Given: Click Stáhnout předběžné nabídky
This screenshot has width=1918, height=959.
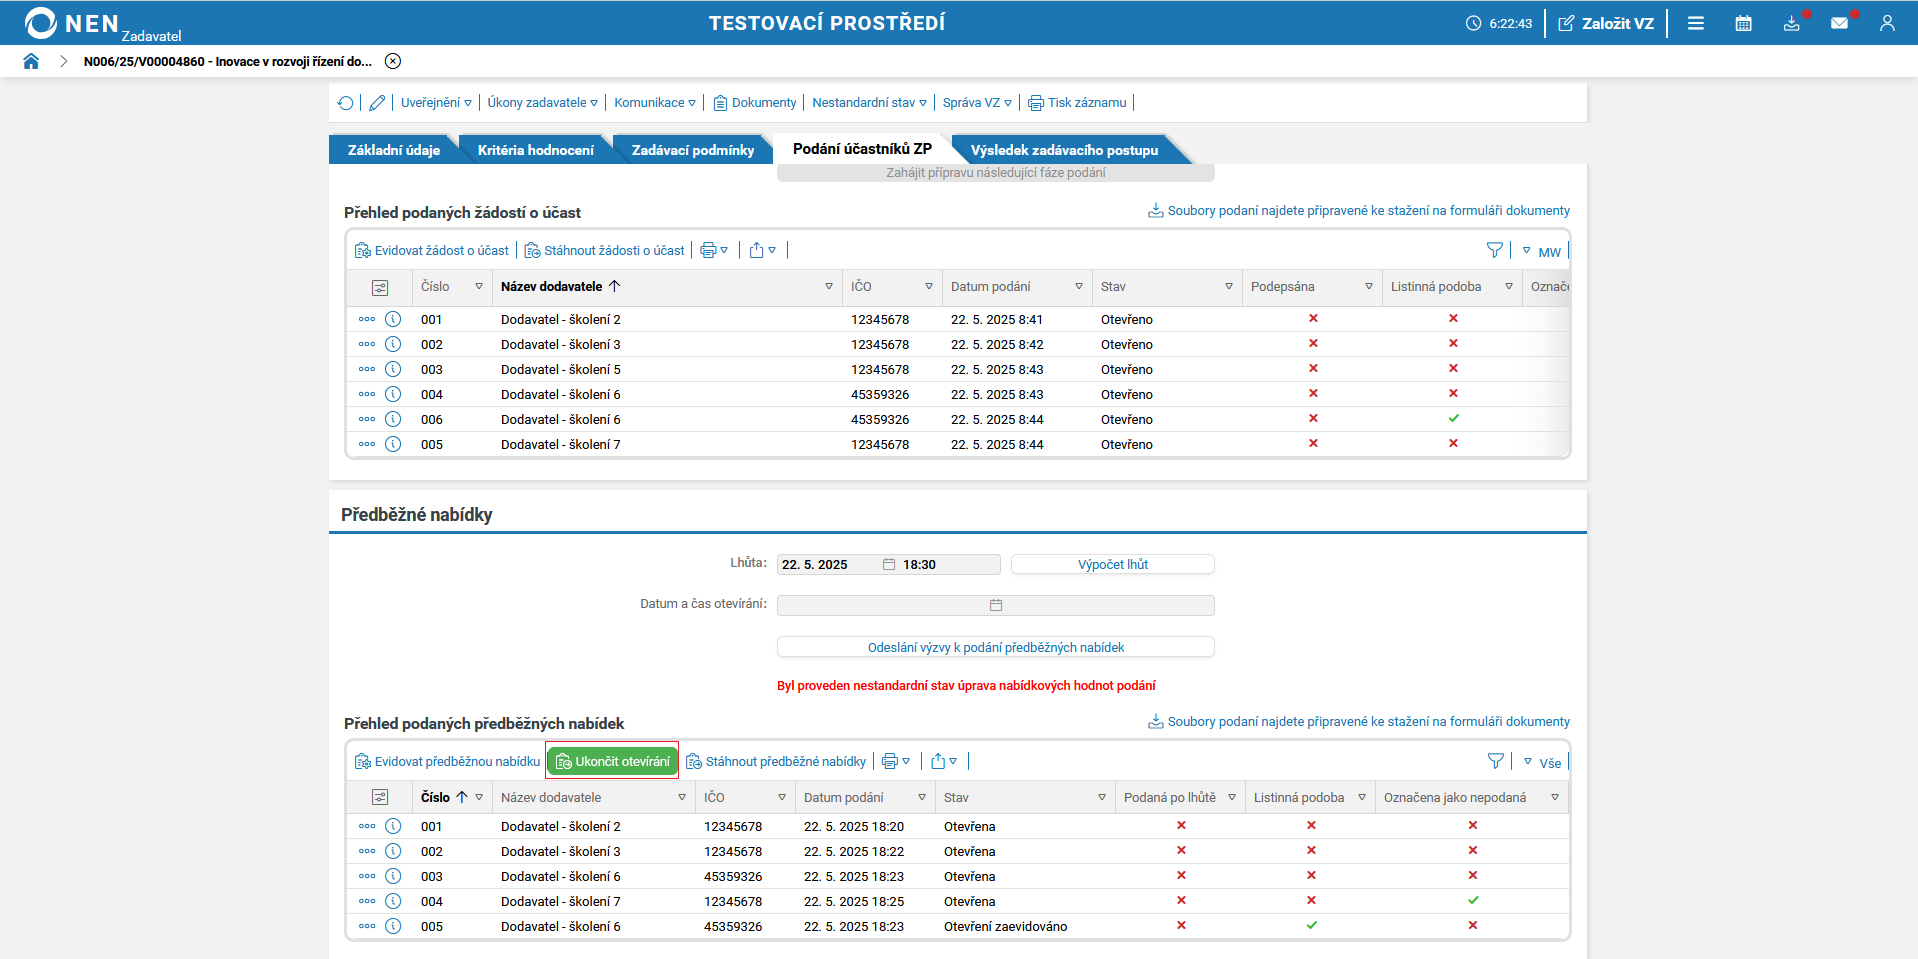Looking at the screenshot, I should pyautogui.click(x=776, y=761).
